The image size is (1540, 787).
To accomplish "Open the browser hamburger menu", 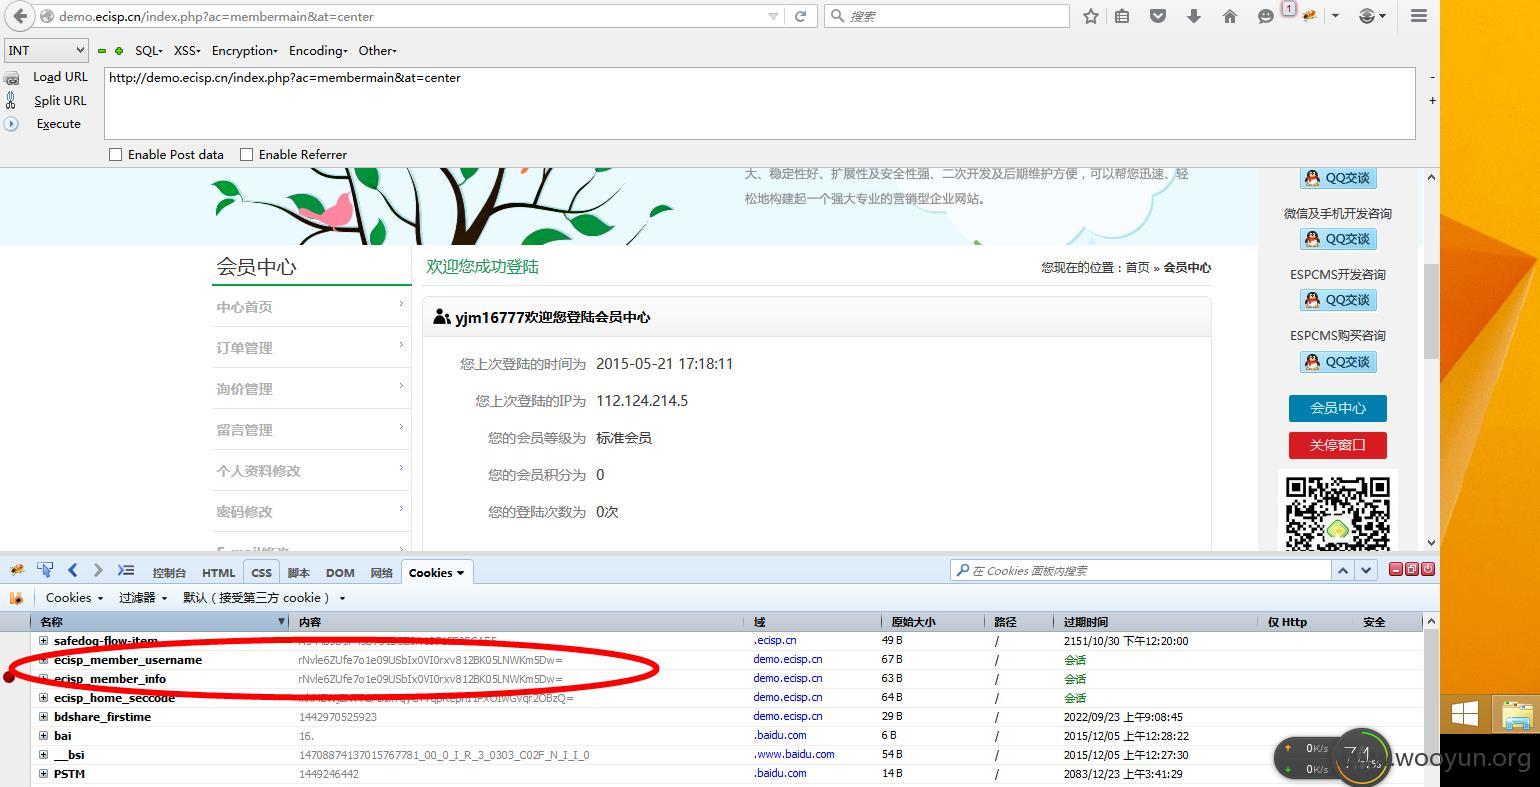I will (1418, 16).
